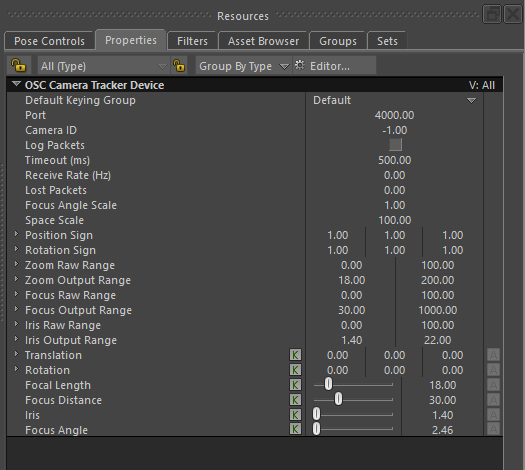Click the Focus Distance slider handle
The width and height of the screenshot is (525, 470).
click(339, 399)
